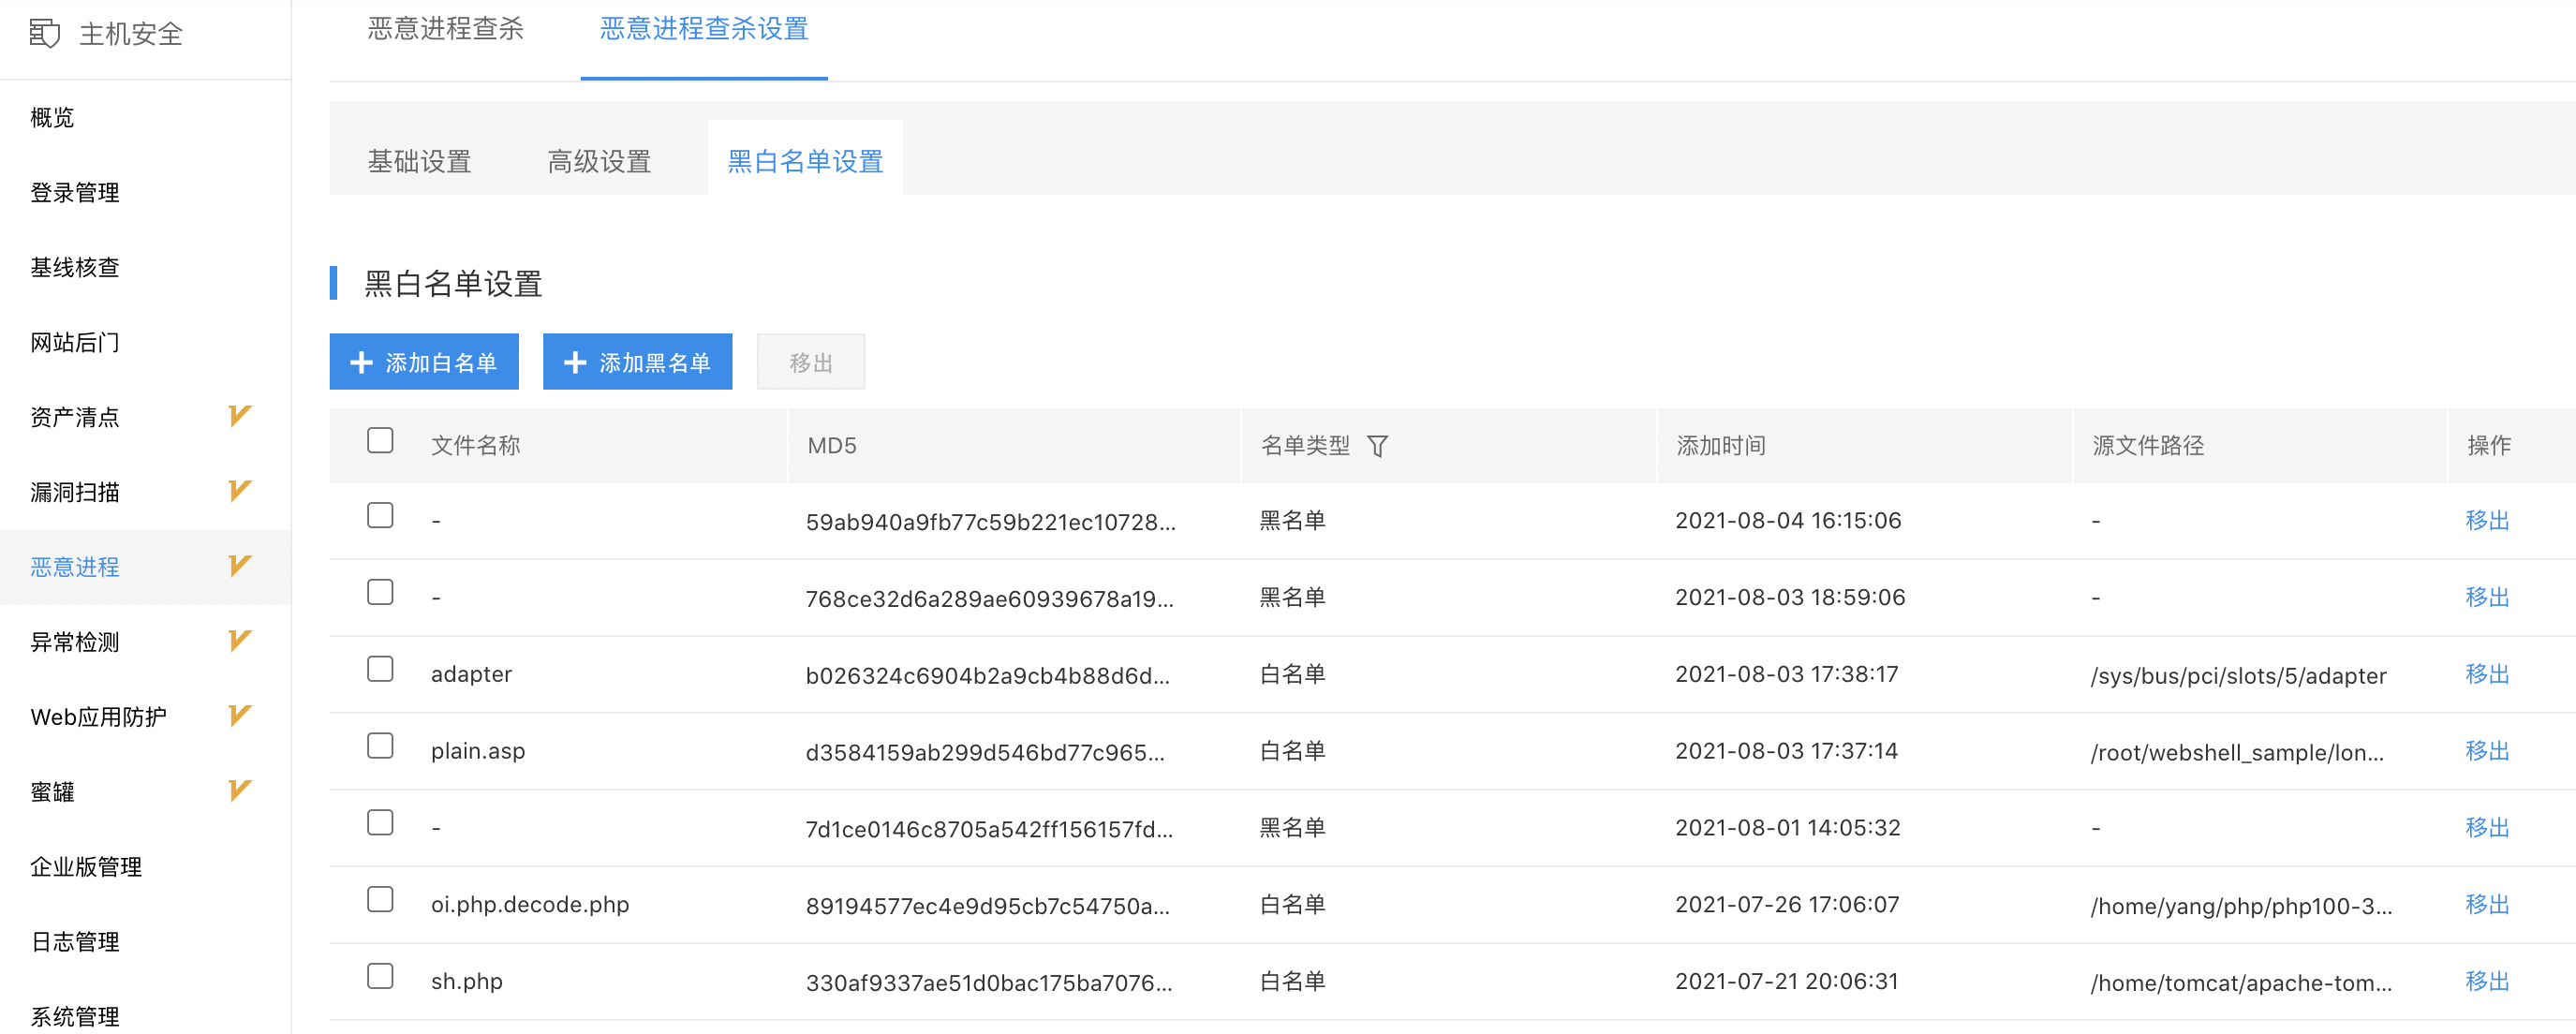Select the sh.php row checkbox
The width and height of the screenshot is (2576, 1034).
click(380, 976)
